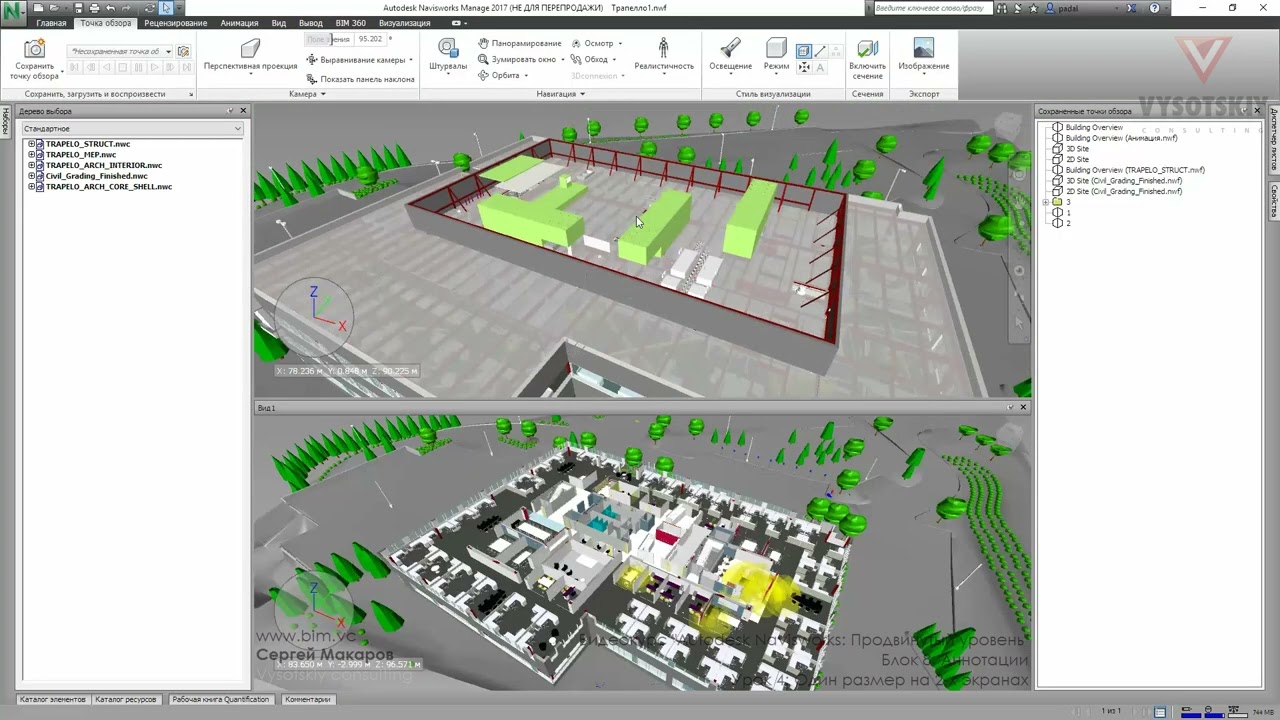Toggle the Lines display button in render style
Screen dimensions: 1280x720
pyautogui.click(x=820, y=51)
